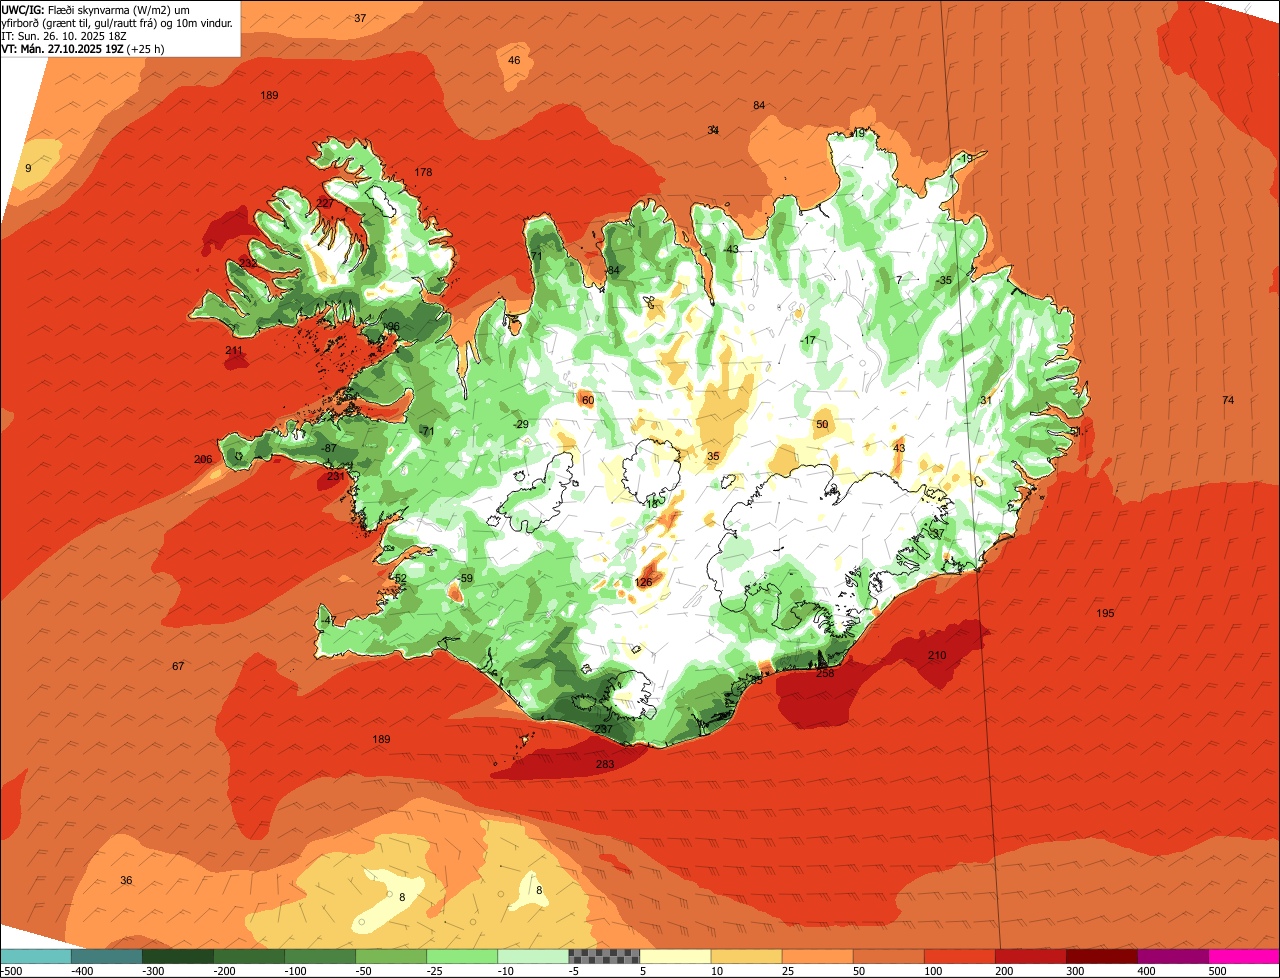Screen dimensions: 1280x978
Task: Click the map value "227" on the Westfjords
Action: click(325, 203)
